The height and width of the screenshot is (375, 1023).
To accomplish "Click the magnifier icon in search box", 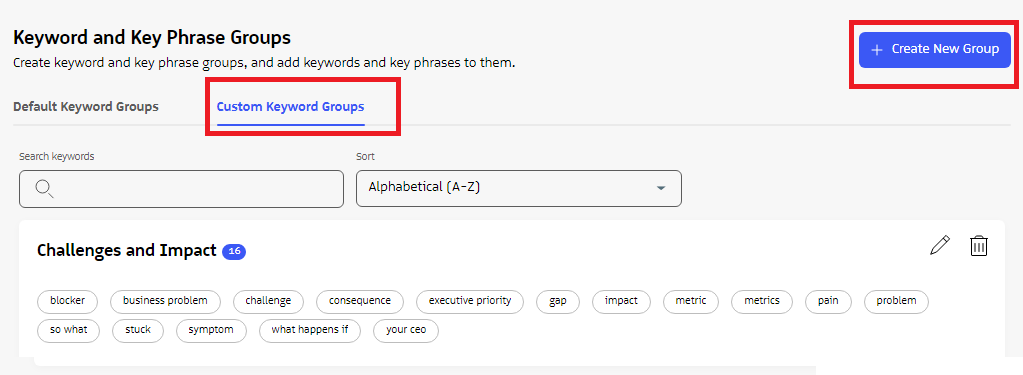I will point(44,189).
